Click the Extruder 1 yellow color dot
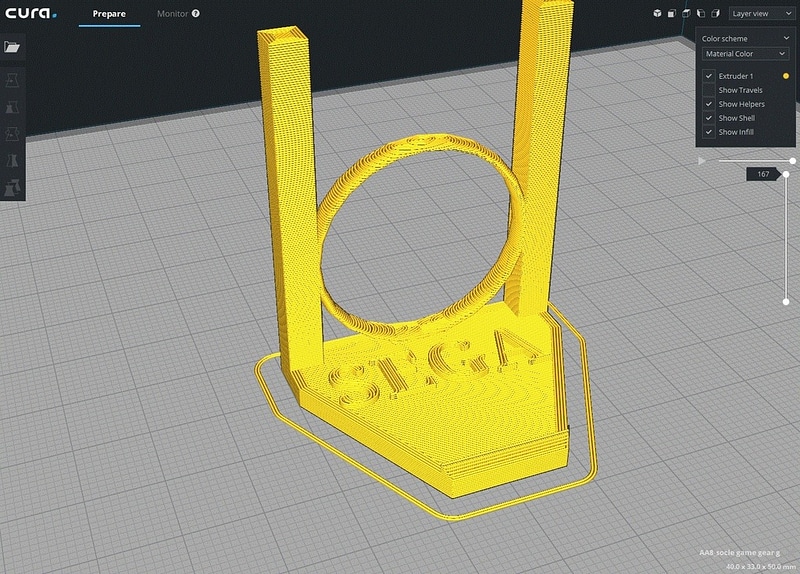800x574 pixels. (x=786, y=76)
